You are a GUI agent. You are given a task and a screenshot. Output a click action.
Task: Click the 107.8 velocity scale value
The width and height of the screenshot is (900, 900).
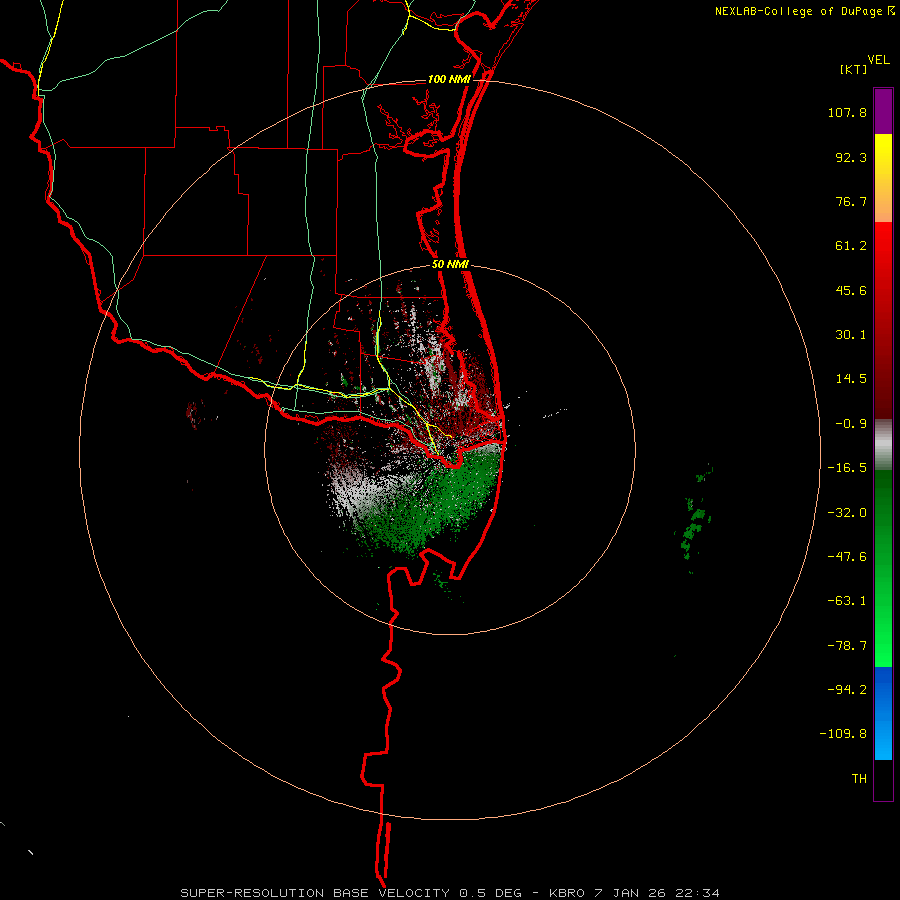(x=847, y=112)
